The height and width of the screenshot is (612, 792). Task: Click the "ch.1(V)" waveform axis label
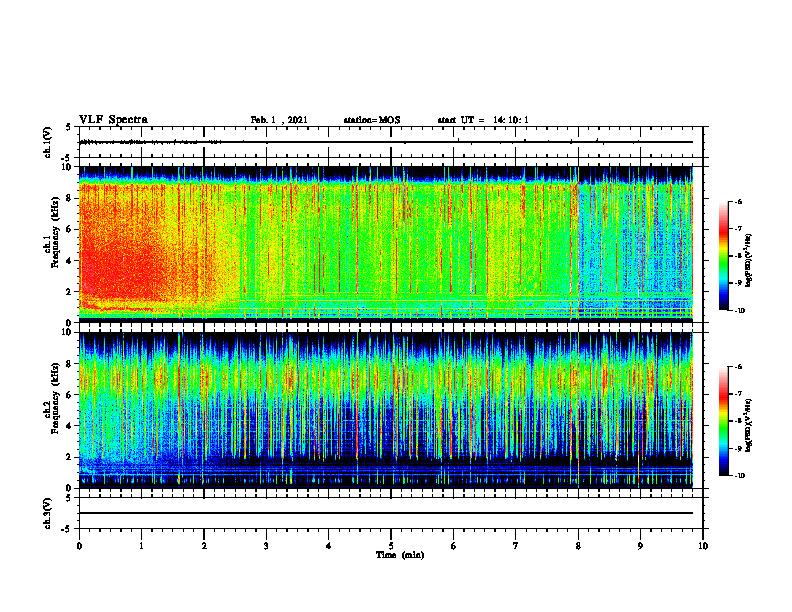click(x=48, y=142)
